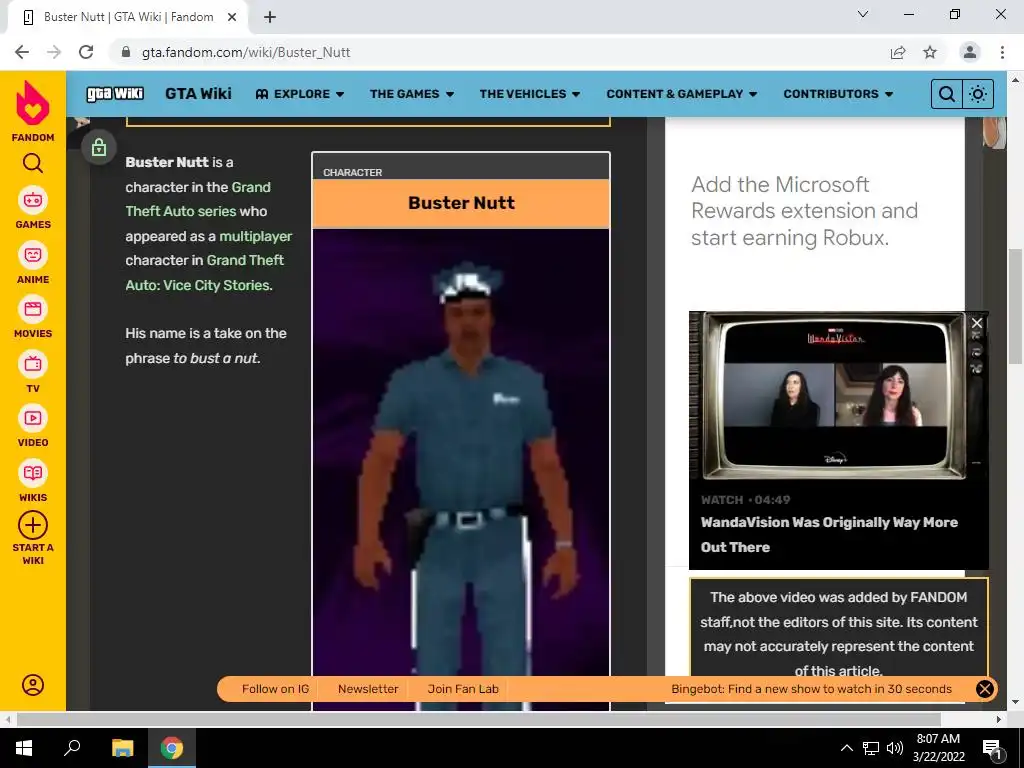Open the TV section icon
The height and width of the screenshot is (768, 1024).
pos(33,364)
